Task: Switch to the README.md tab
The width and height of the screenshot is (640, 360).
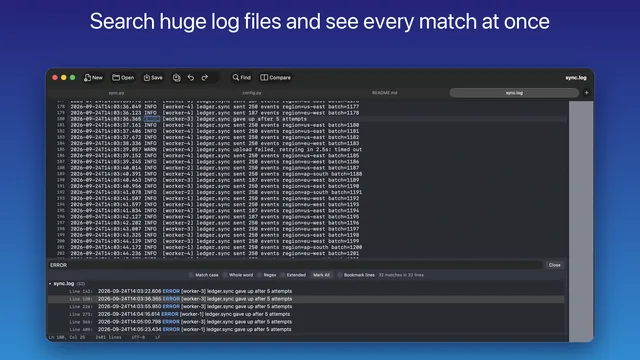Action: pyautogui.click(x=384, y=93)
